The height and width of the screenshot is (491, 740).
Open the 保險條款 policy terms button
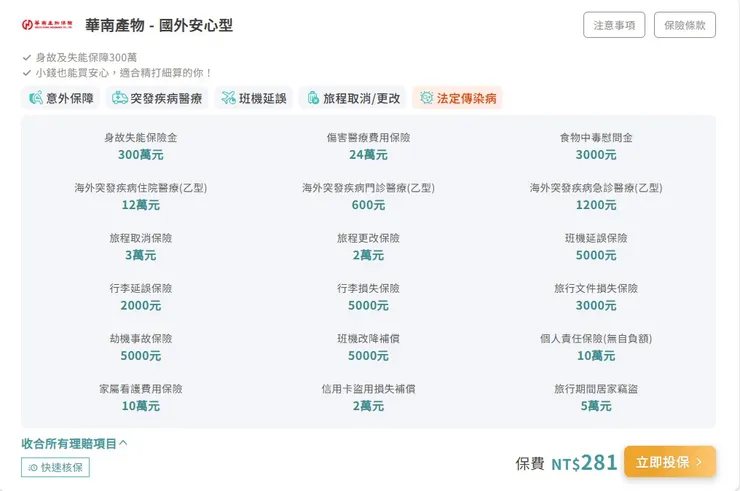[x=685, y=25]
